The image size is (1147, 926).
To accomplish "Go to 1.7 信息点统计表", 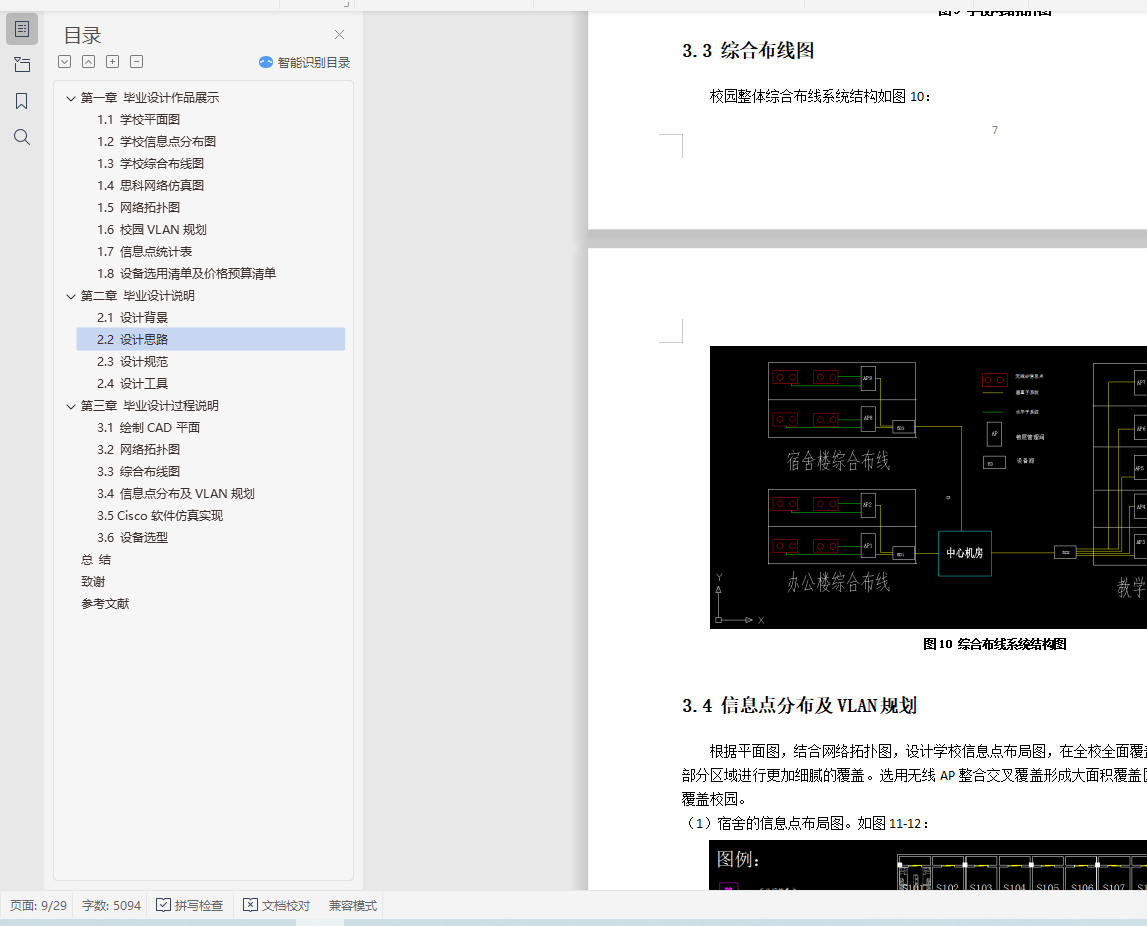I will (x=145, y=252).
